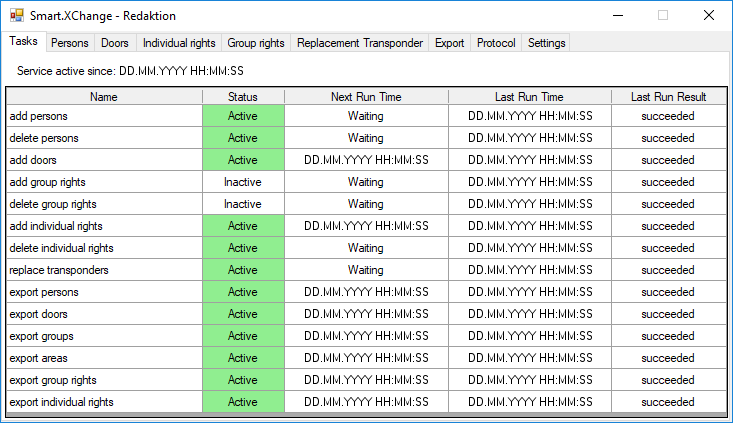Open the Group rights tab
This screenshot has height=423, width=733.
tap(256, 43)
